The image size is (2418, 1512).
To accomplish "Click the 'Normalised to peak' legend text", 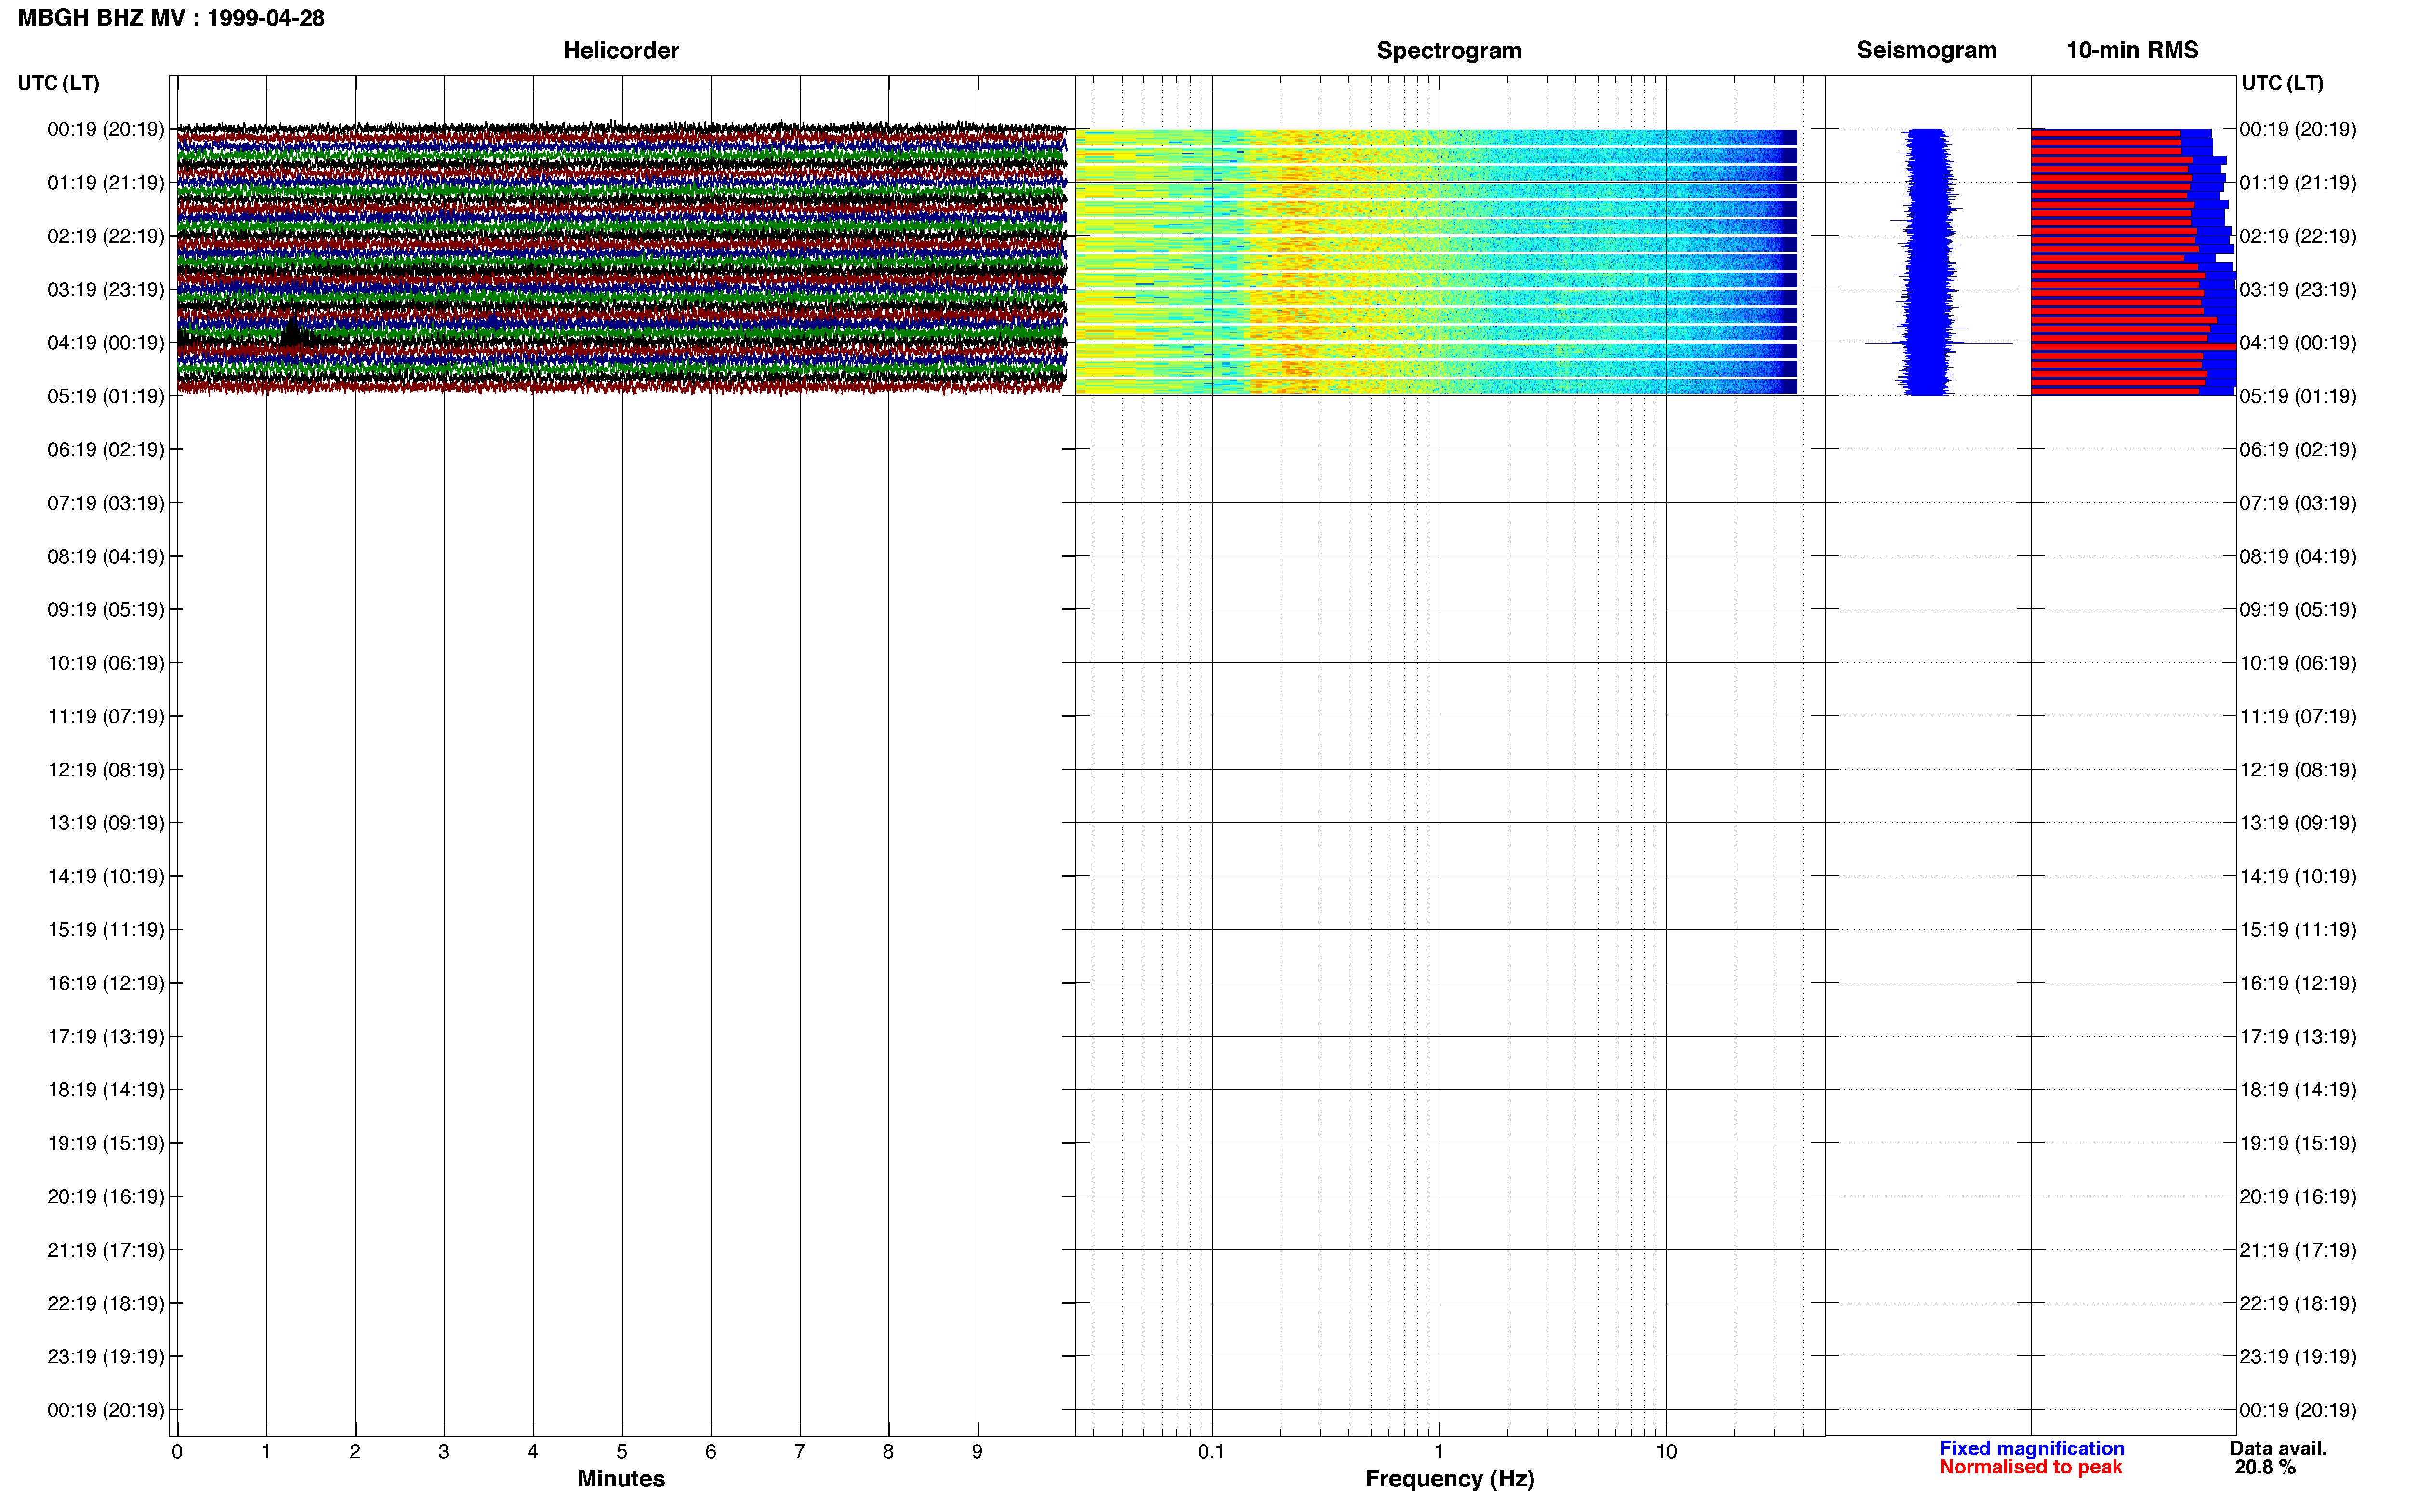I will tap(2030, 1467).
